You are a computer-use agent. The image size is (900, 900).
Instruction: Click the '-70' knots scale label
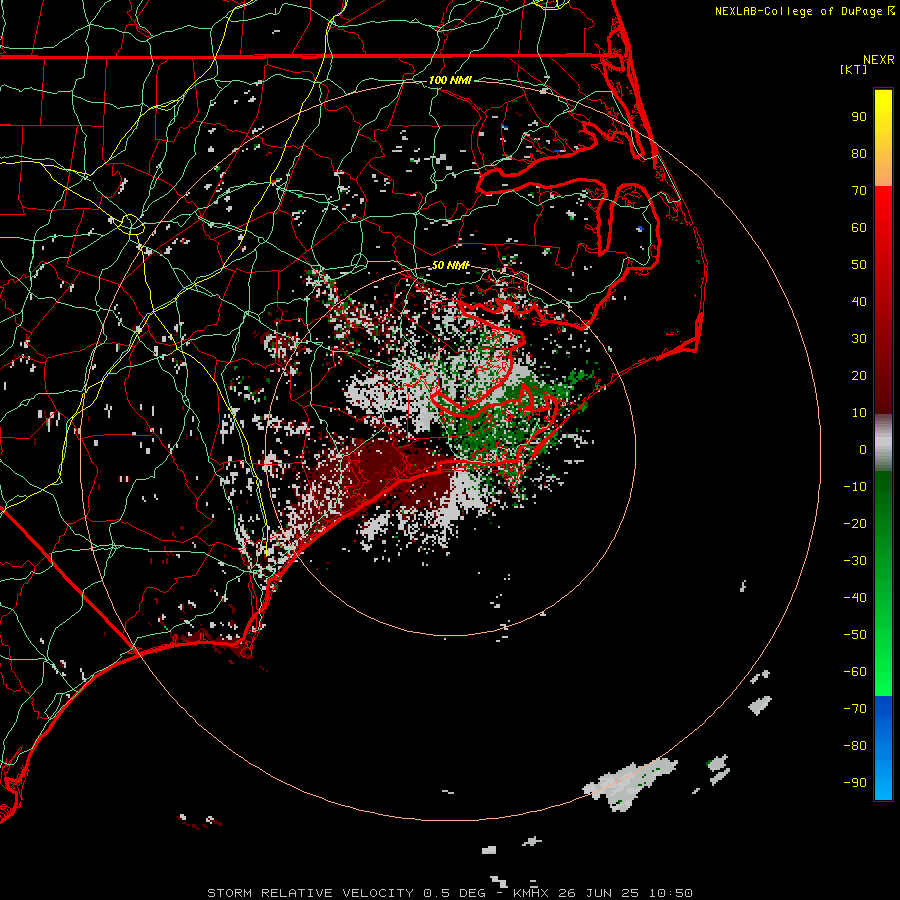point(855,709)
